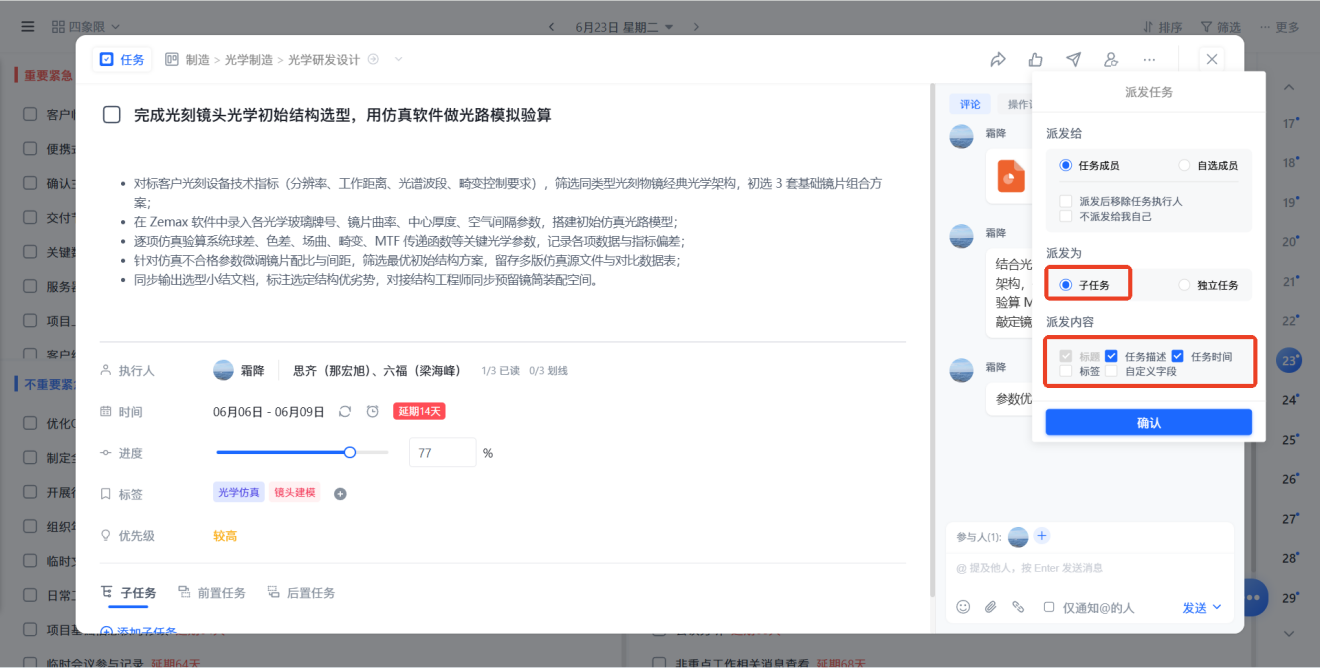Screen dimensions: 1320x668
Task: Open the 较高 priority selector
Action: click(225, 536)
